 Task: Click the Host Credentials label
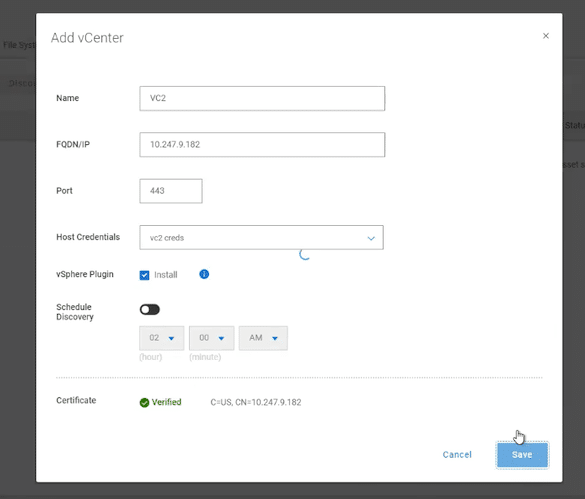coord(88,237)
